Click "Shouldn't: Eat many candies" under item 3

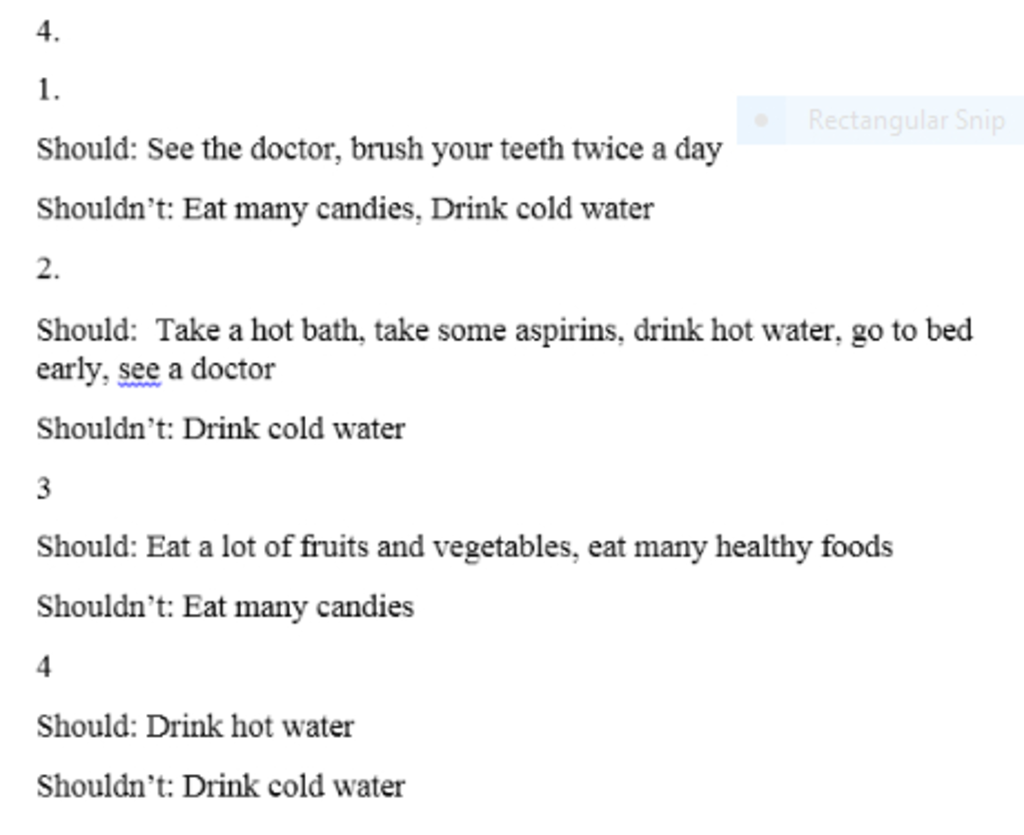225,607
